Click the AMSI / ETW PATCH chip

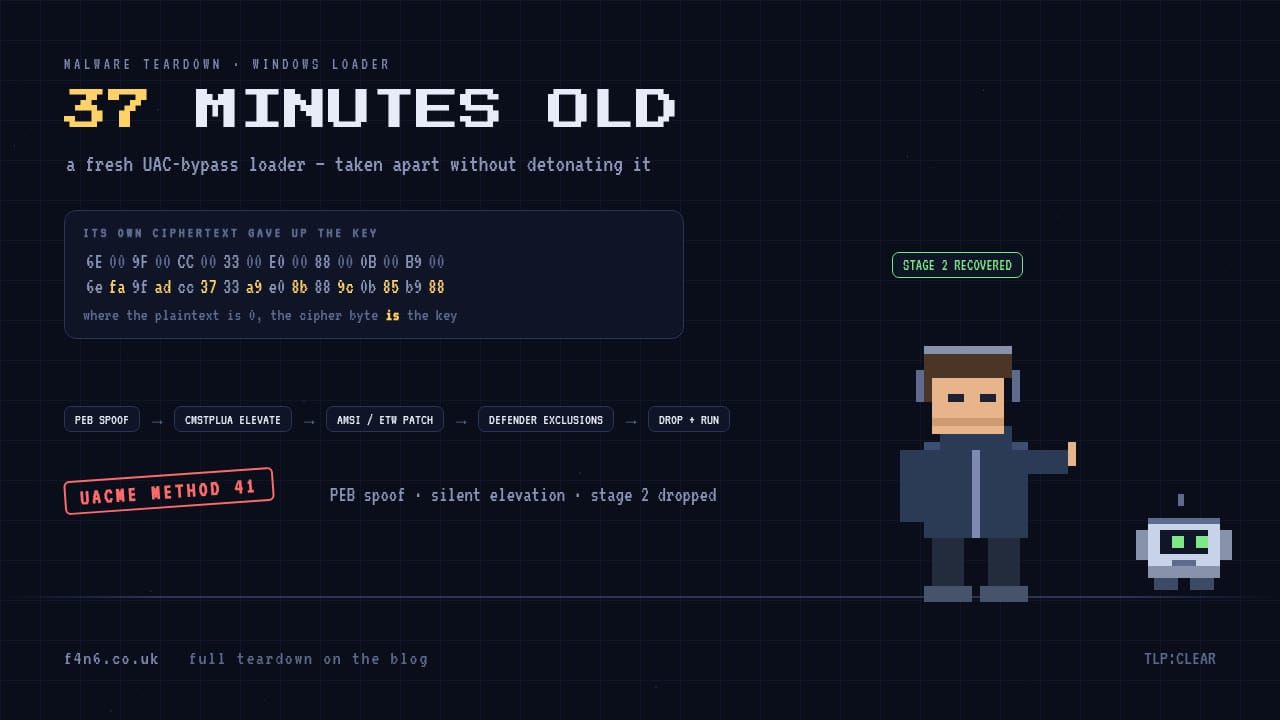coord(385,420)
